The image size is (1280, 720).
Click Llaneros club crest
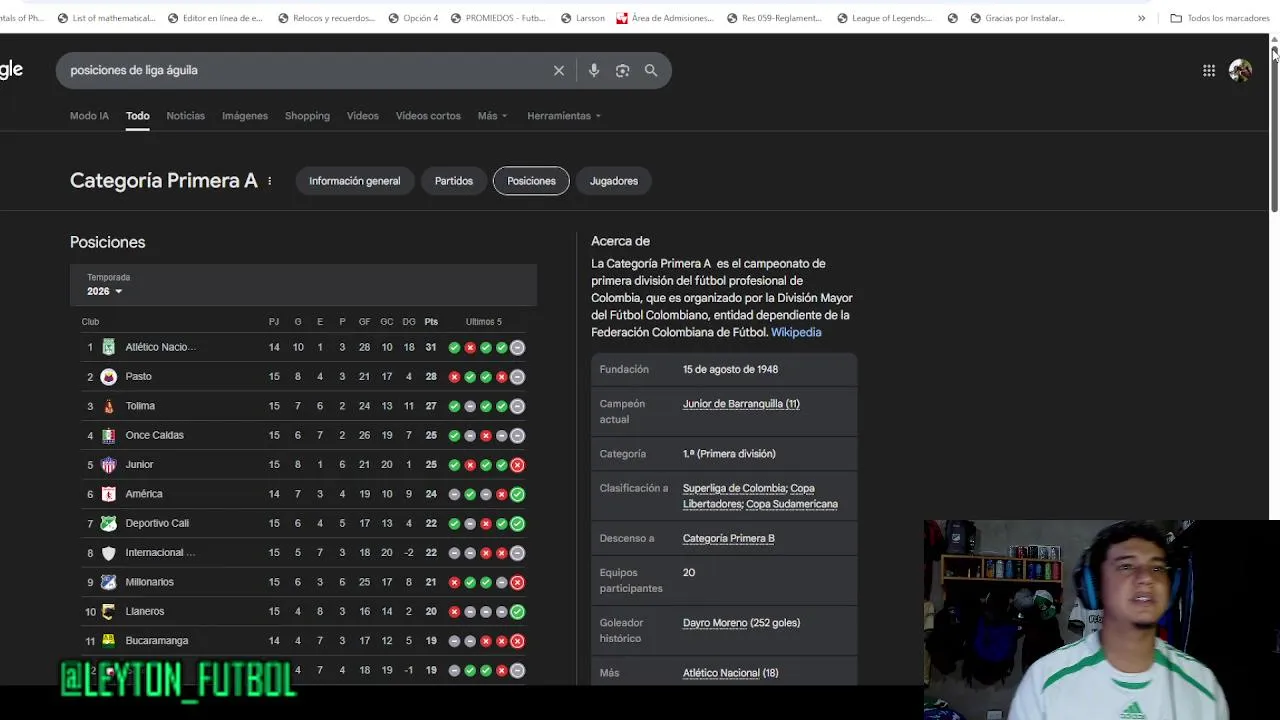coord(108,611)
